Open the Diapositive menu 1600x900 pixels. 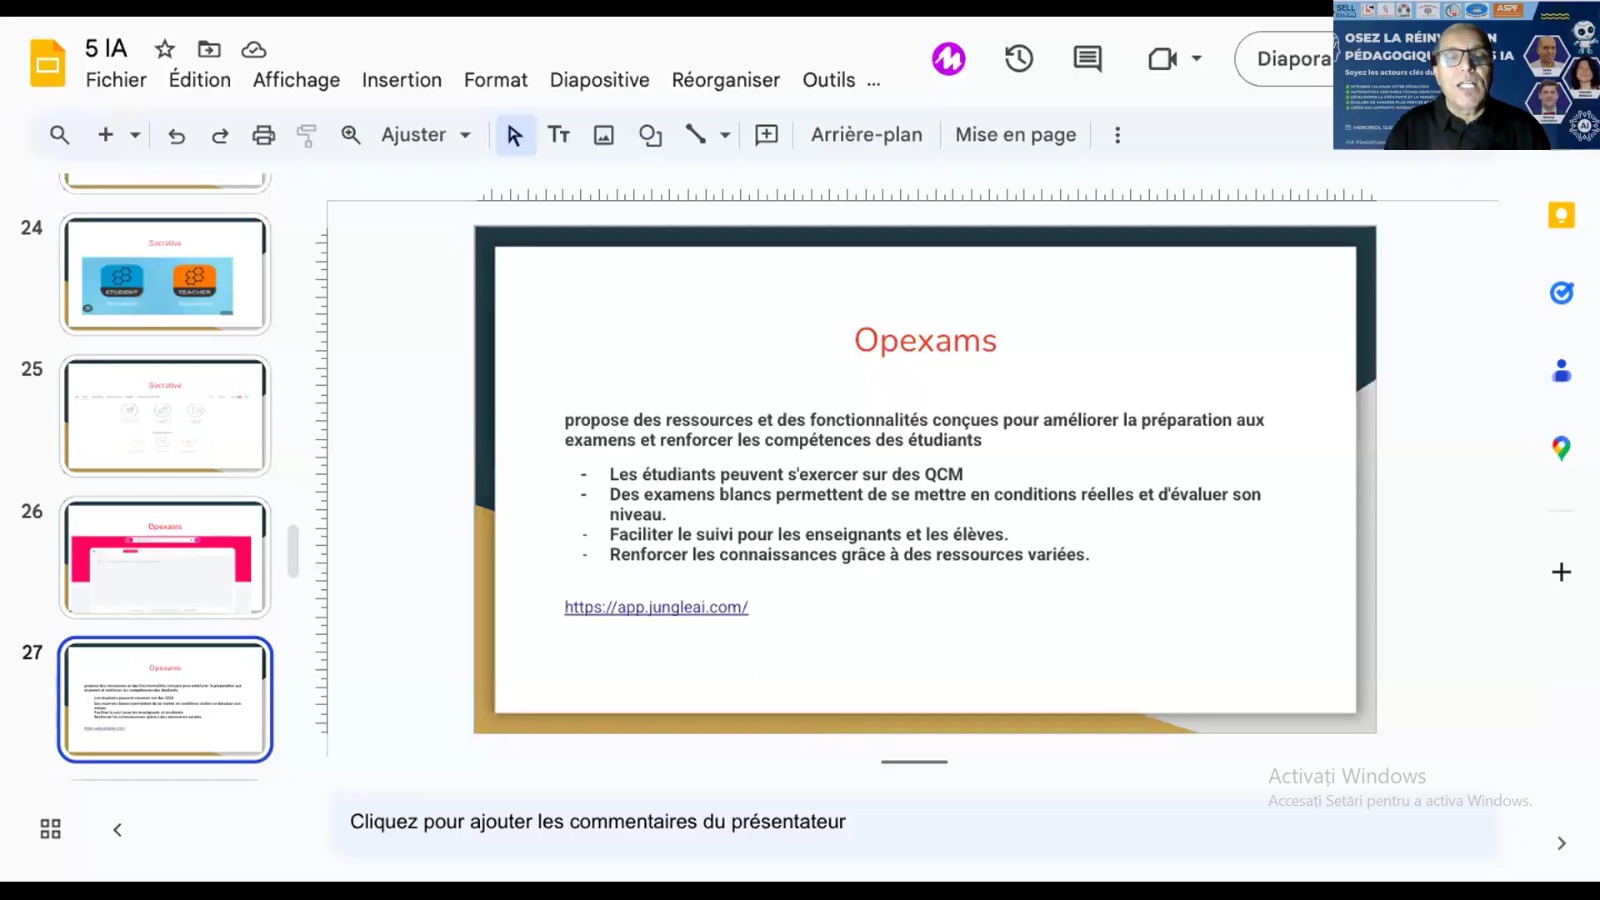coord(599,80)
